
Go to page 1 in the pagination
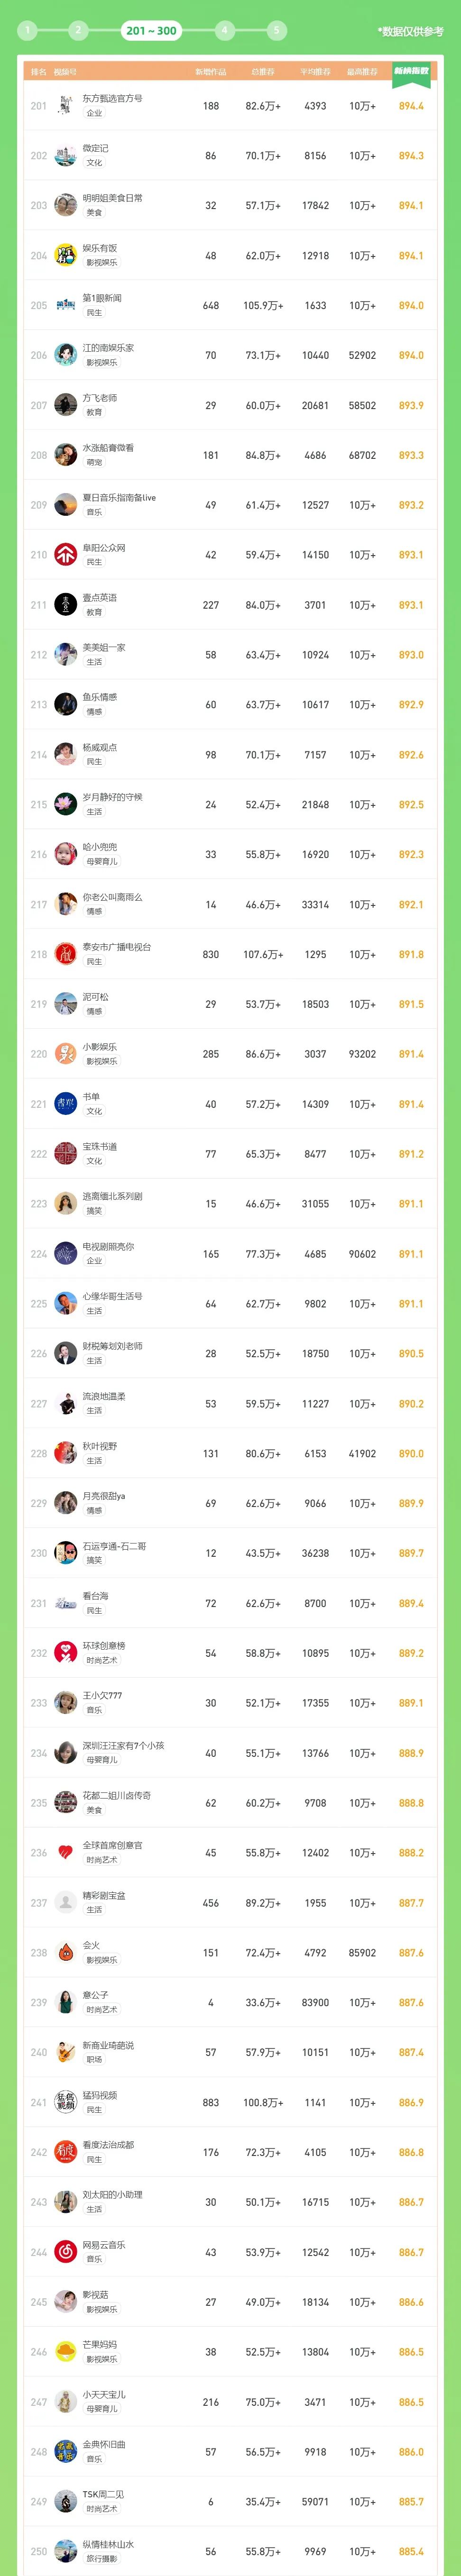pyautogui.click(x=27, y=30)
